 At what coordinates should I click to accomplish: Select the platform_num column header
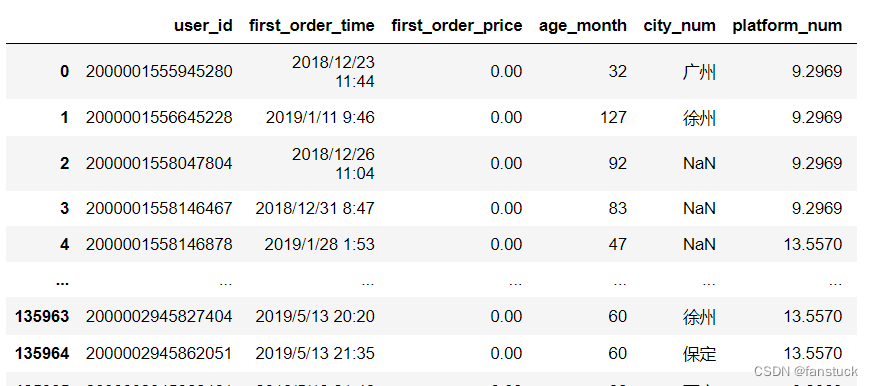pyautogui.click(x=787, y=26)
